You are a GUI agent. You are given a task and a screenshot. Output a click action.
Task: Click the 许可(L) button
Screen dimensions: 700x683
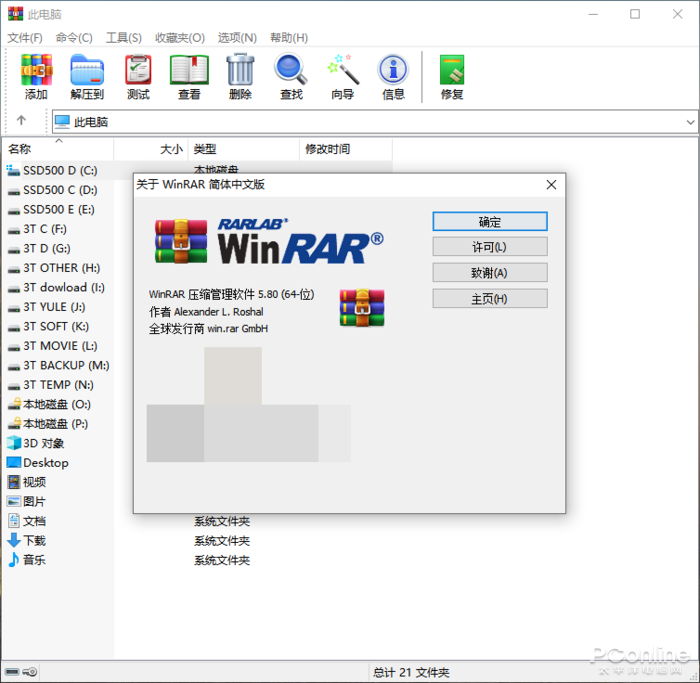[x=490, y=247]
